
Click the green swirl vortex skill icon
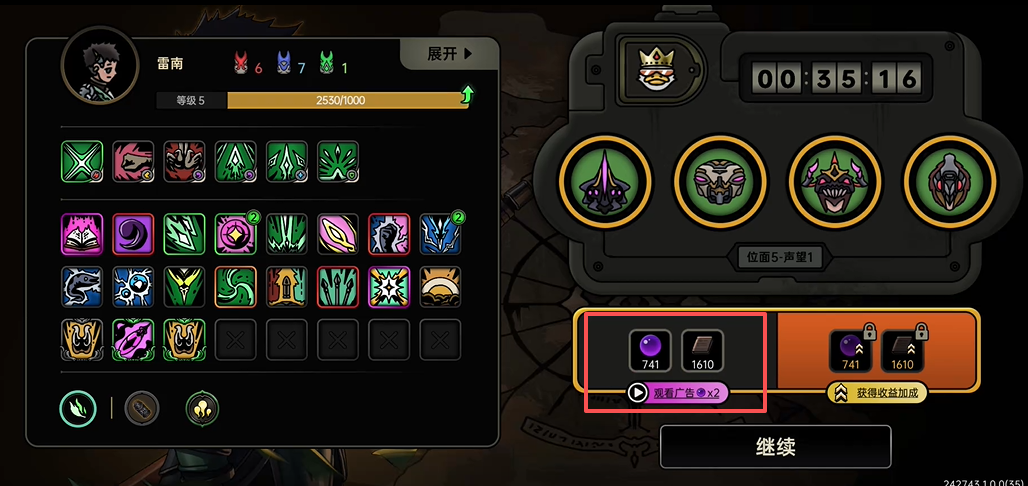[235, 287]
